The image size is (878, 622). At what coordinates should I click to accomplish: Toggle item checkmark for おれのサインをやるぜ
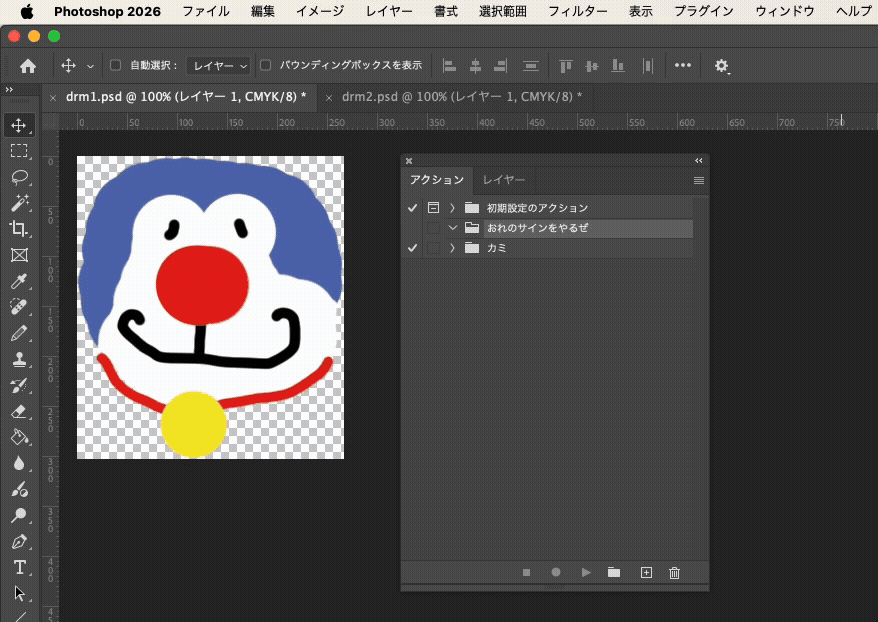[x=413, y=228]
